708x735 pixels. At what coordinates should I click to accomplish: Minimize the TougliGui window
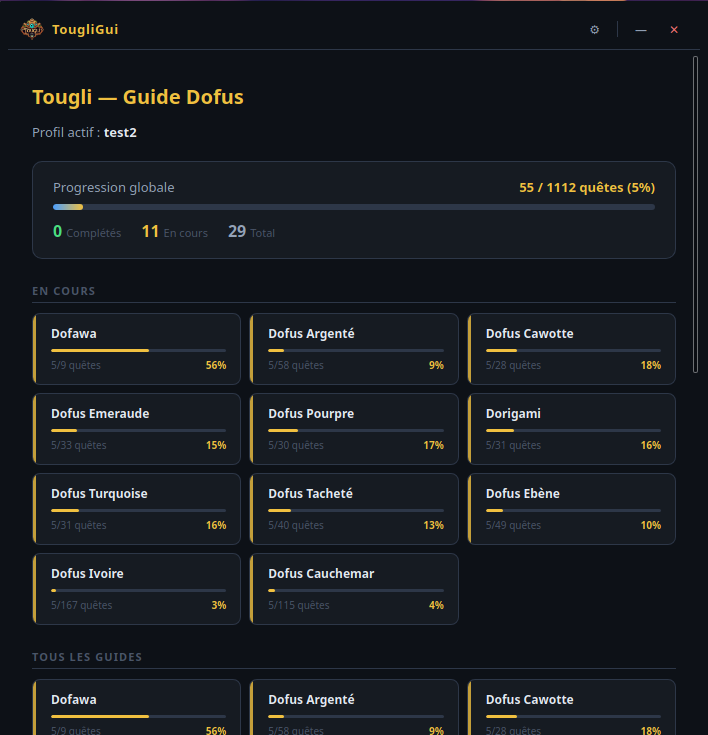(640, 30)
